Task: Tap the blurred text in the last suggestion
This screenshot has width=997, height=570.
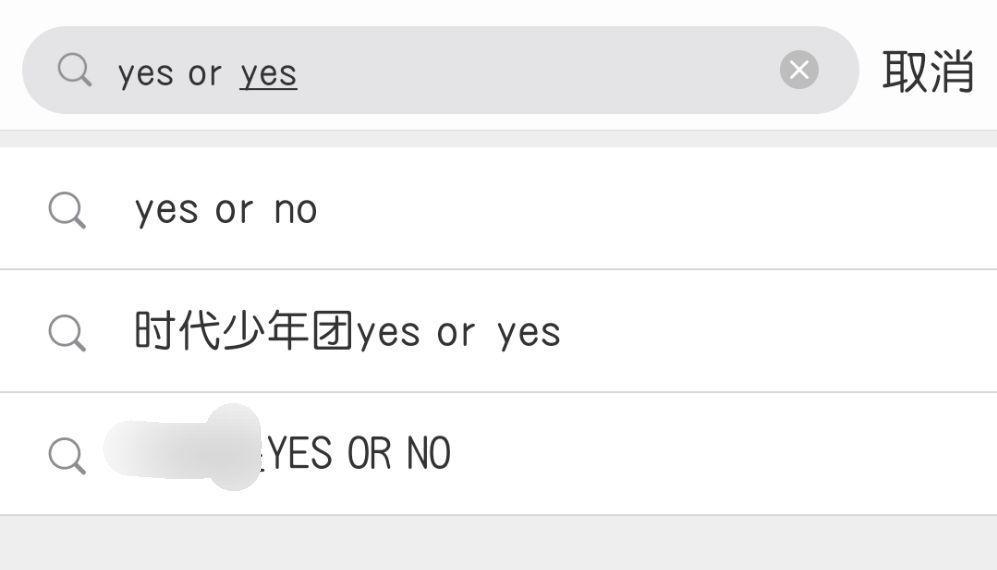Action: point(182,450)
